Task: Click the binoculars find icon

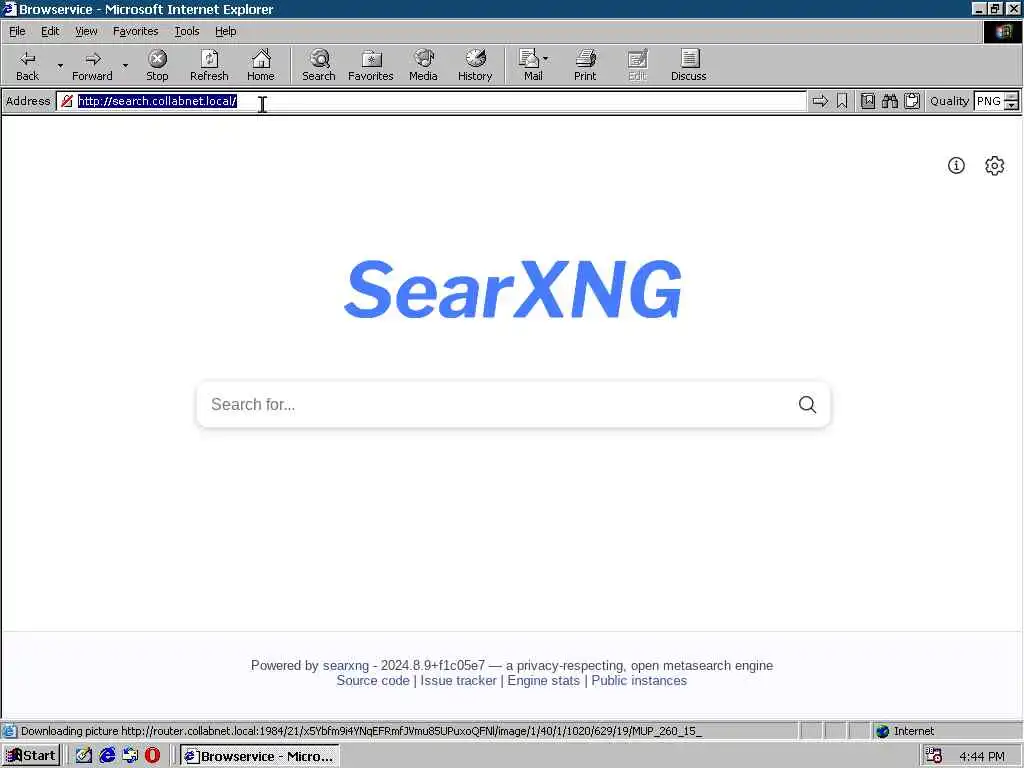Action: (890, 101)
